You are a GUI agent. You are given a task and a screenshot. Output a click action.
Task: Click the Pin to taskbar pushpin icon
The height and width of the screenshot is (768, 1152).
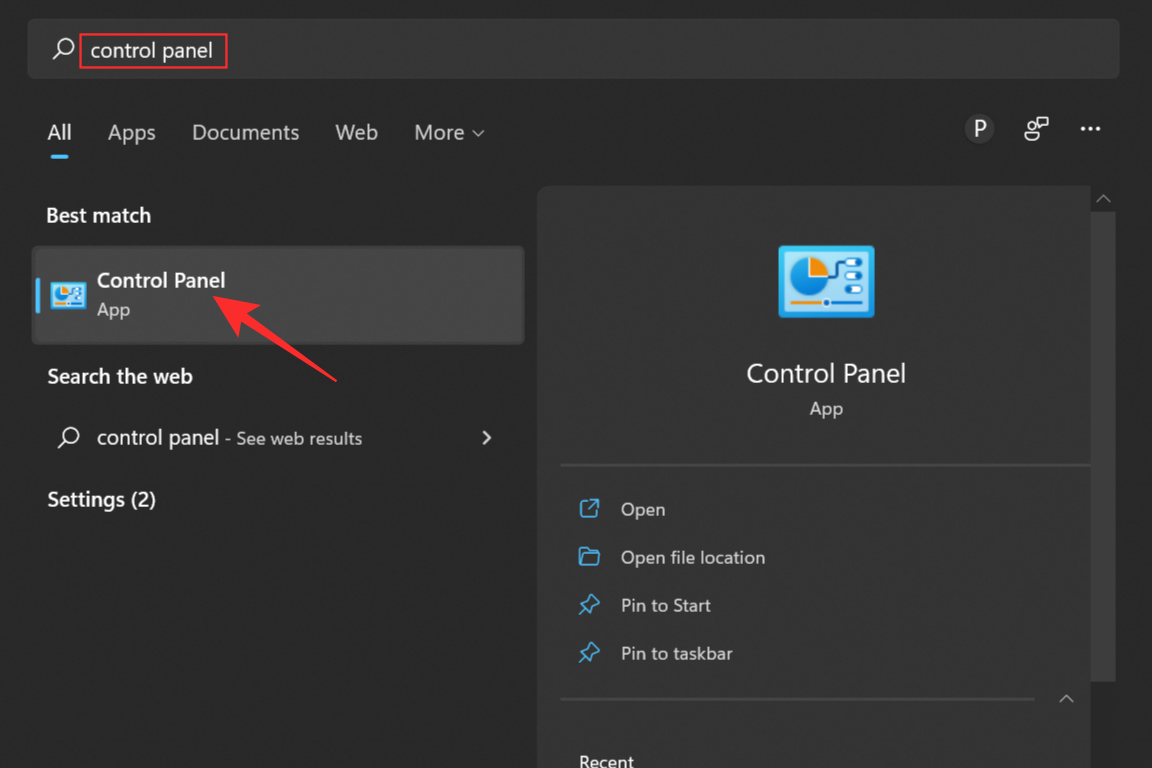590,653
